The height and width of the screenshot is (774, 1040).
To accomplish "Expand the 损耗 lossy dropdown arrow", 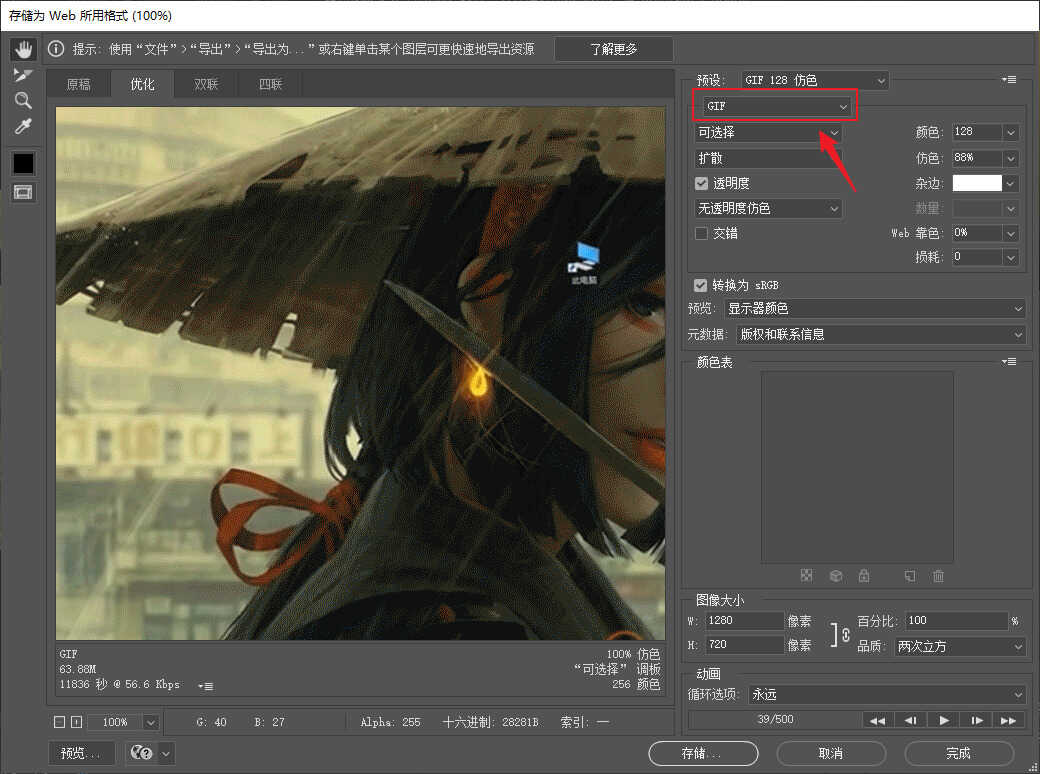I will click(x=1010, y=257).
